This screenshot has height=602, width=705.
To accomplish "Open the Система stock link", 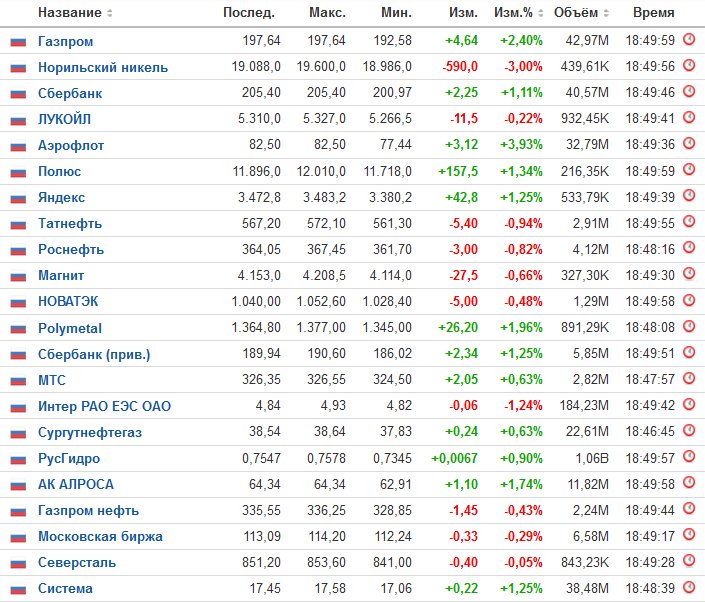I will 66,589.
